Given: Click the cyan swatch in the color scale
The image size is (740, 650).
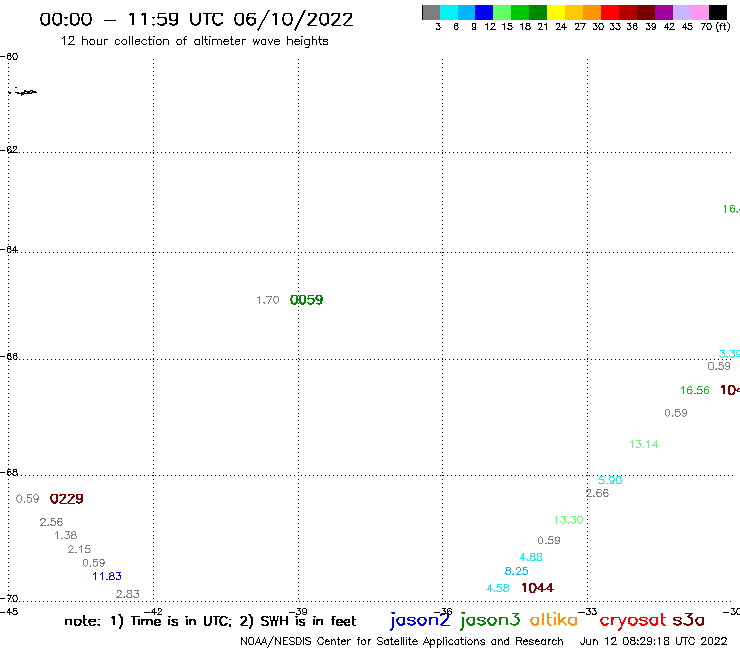Looking at the screenshot, I should pos(449,13).
